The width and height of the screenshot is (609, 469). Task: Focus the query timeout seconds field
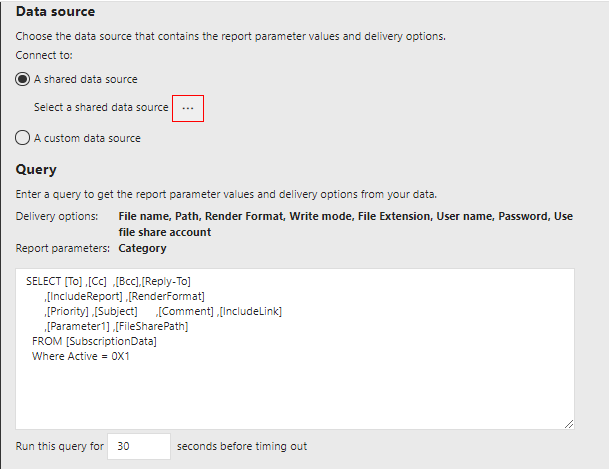click(x=138, y=446)
